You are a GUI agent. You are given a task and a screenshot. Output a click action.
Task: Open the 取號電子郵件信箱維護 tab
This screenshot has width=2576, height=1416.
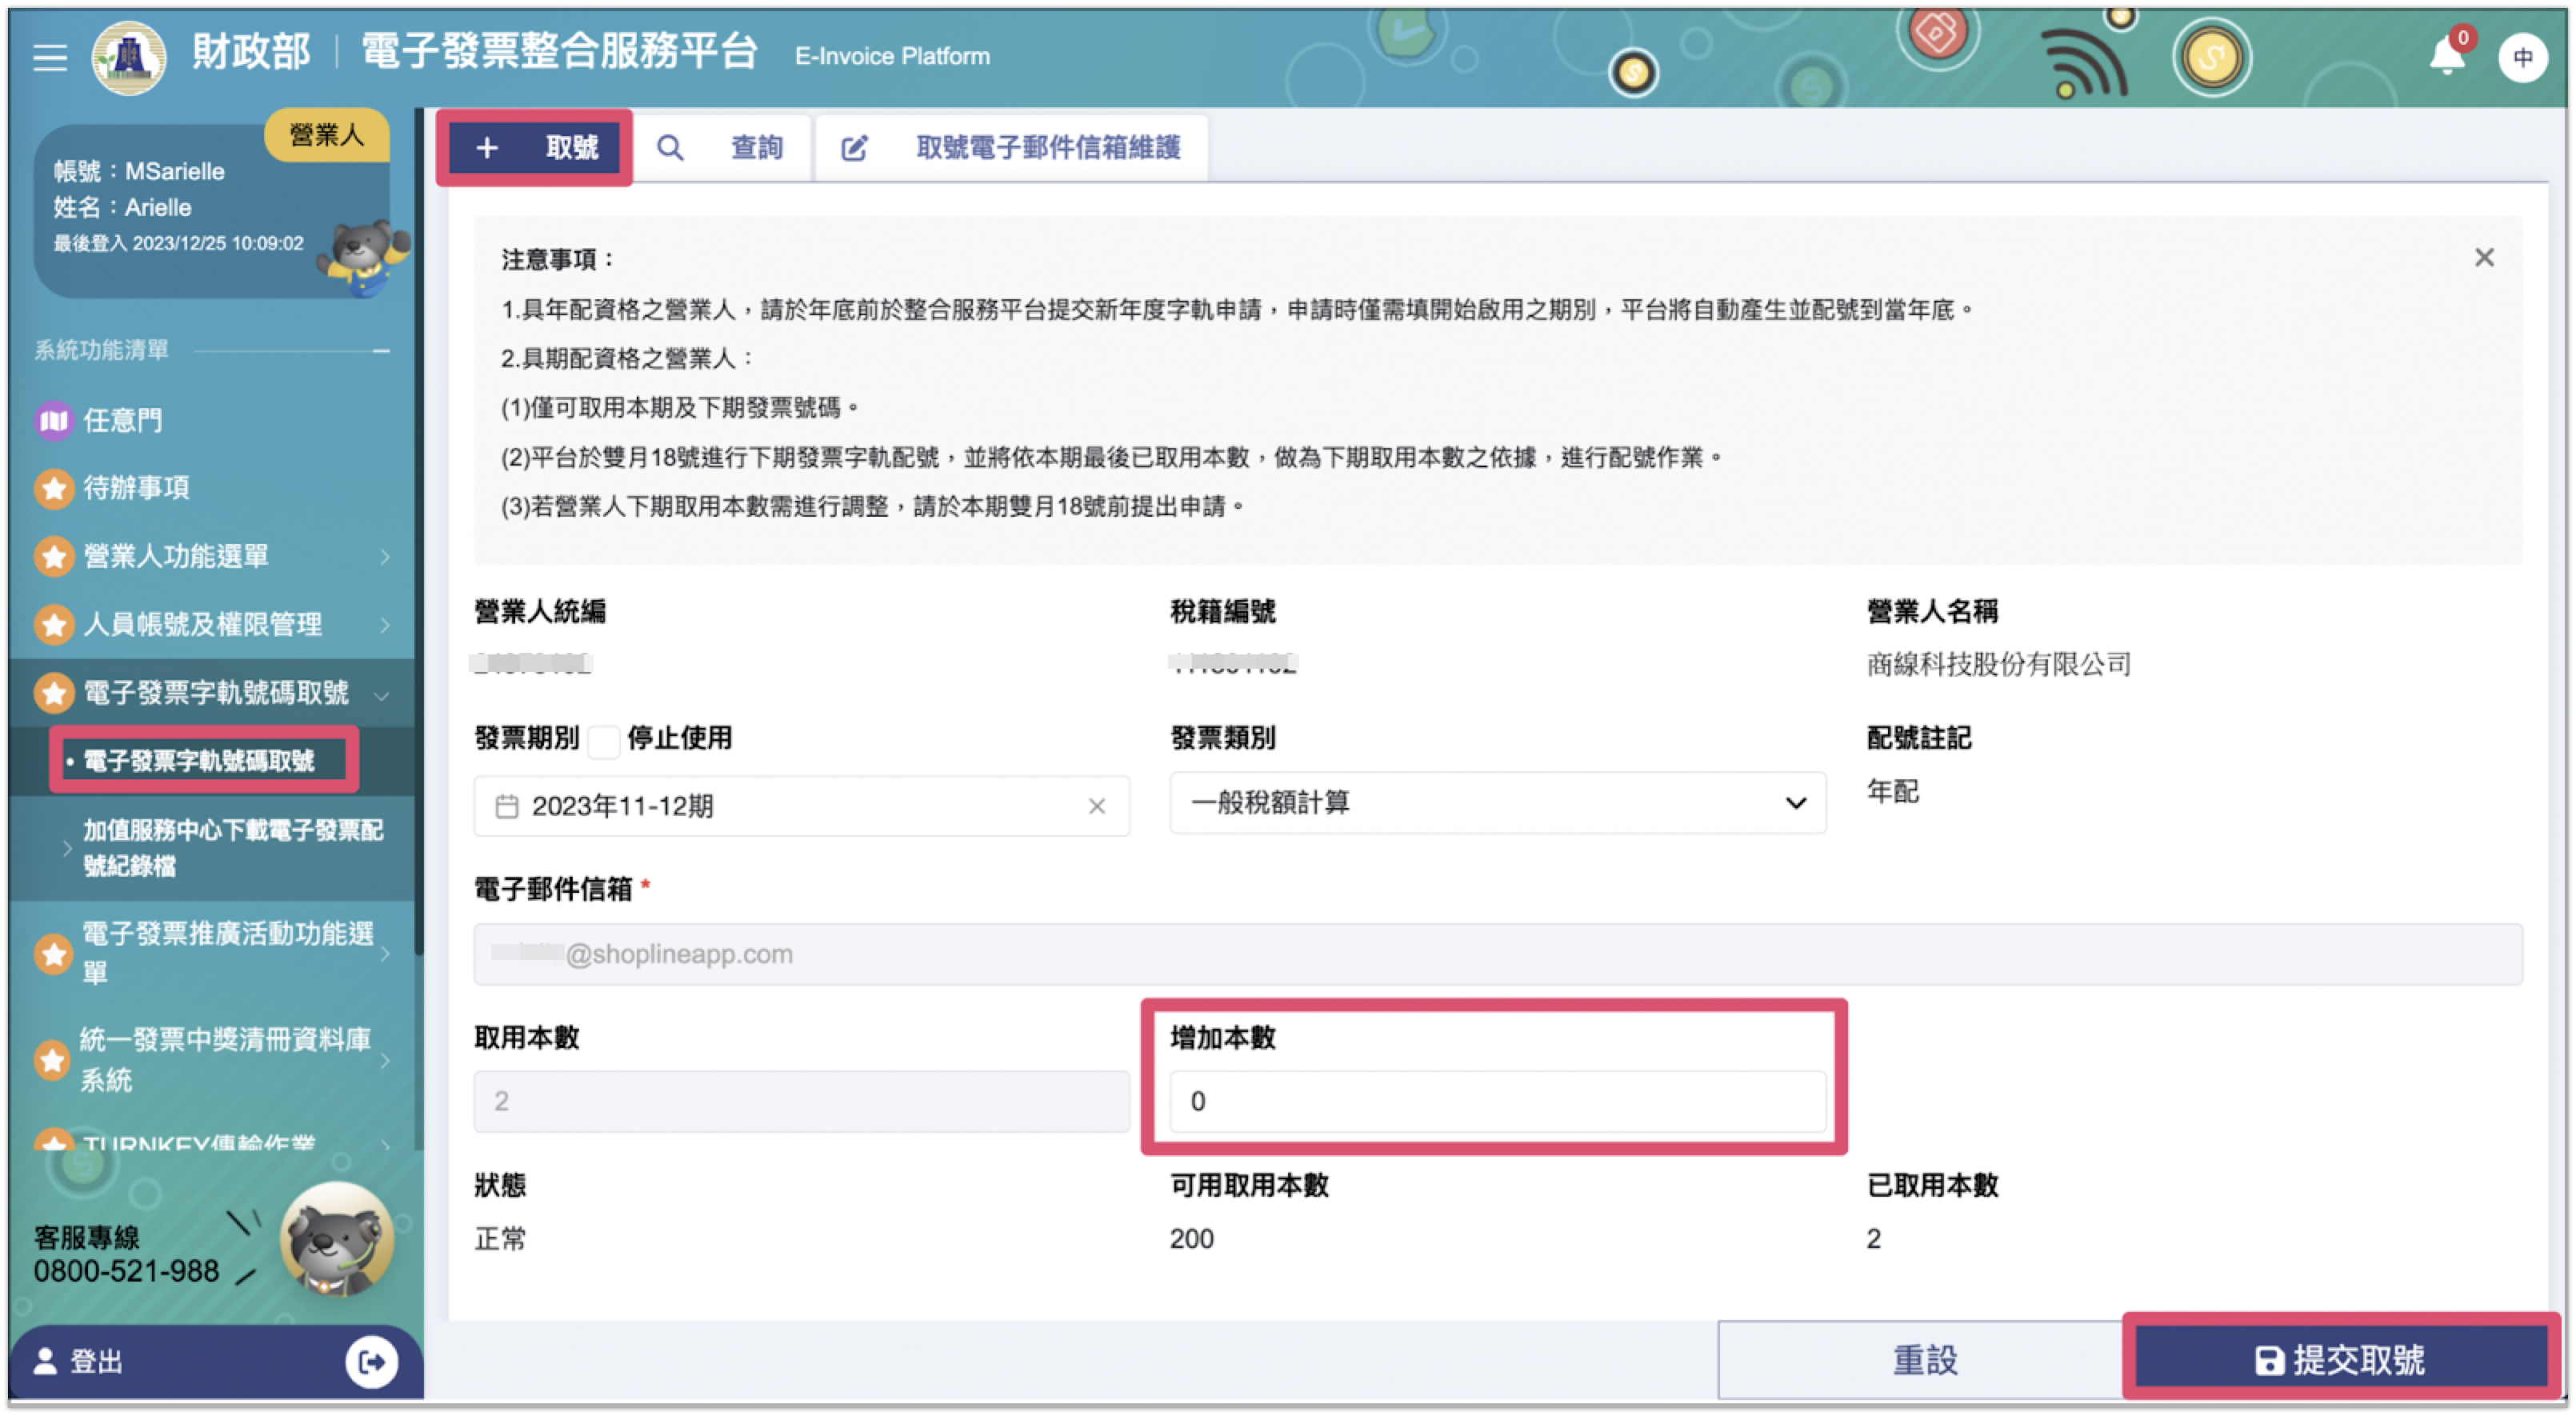1011,148
